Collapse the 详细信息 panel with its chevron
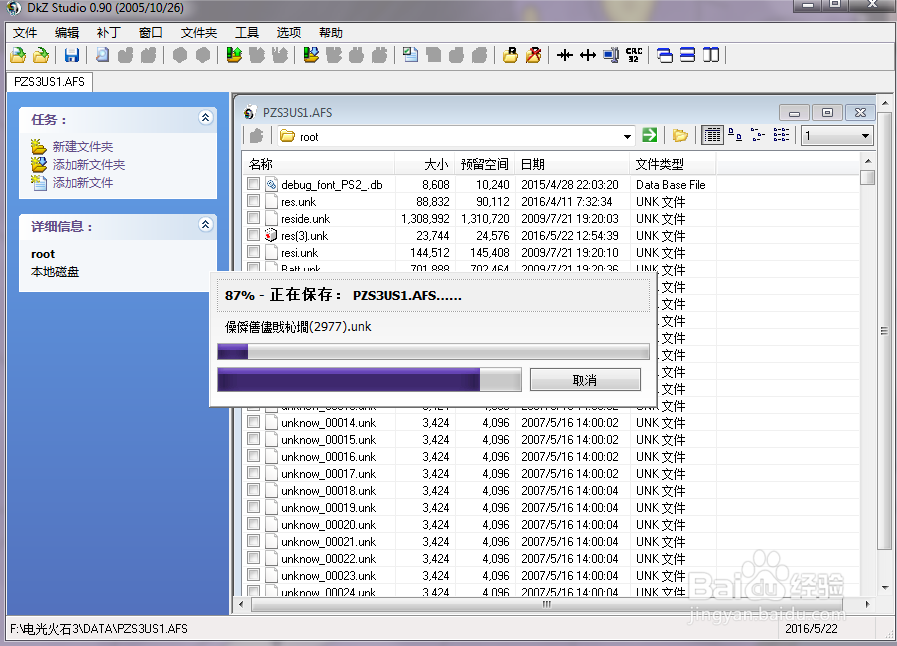897x646 pixels. 206,225
